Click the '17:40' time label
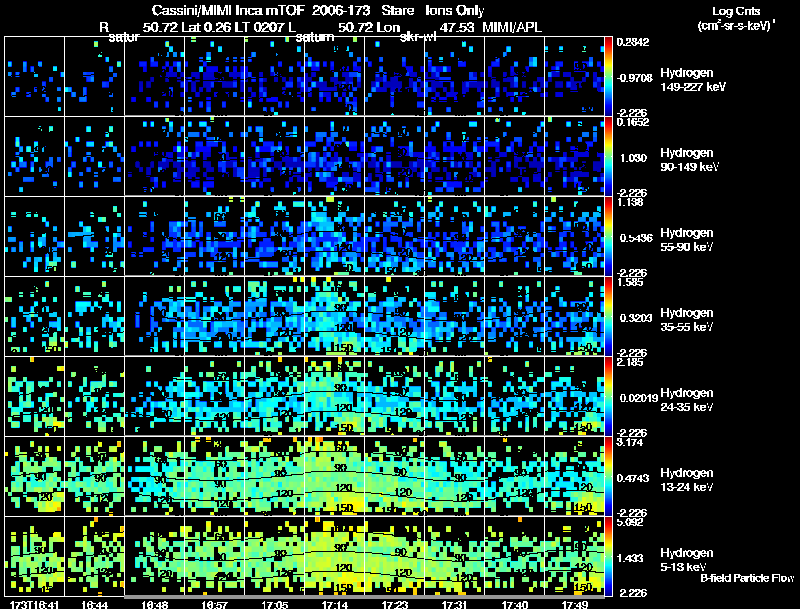This screenshot has height=609, width=800. pos(515,605)
